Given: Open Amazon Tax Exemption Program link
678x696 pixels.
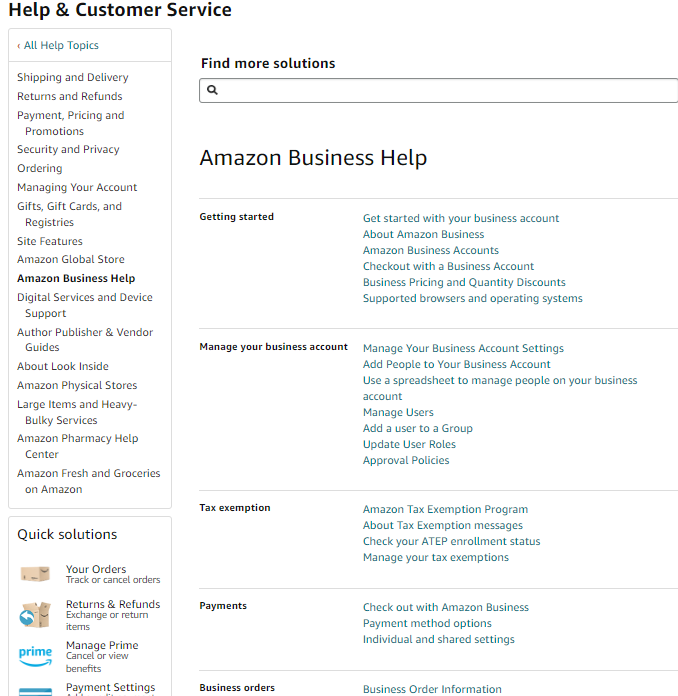Looking at the screenshot, I should 445,509.
